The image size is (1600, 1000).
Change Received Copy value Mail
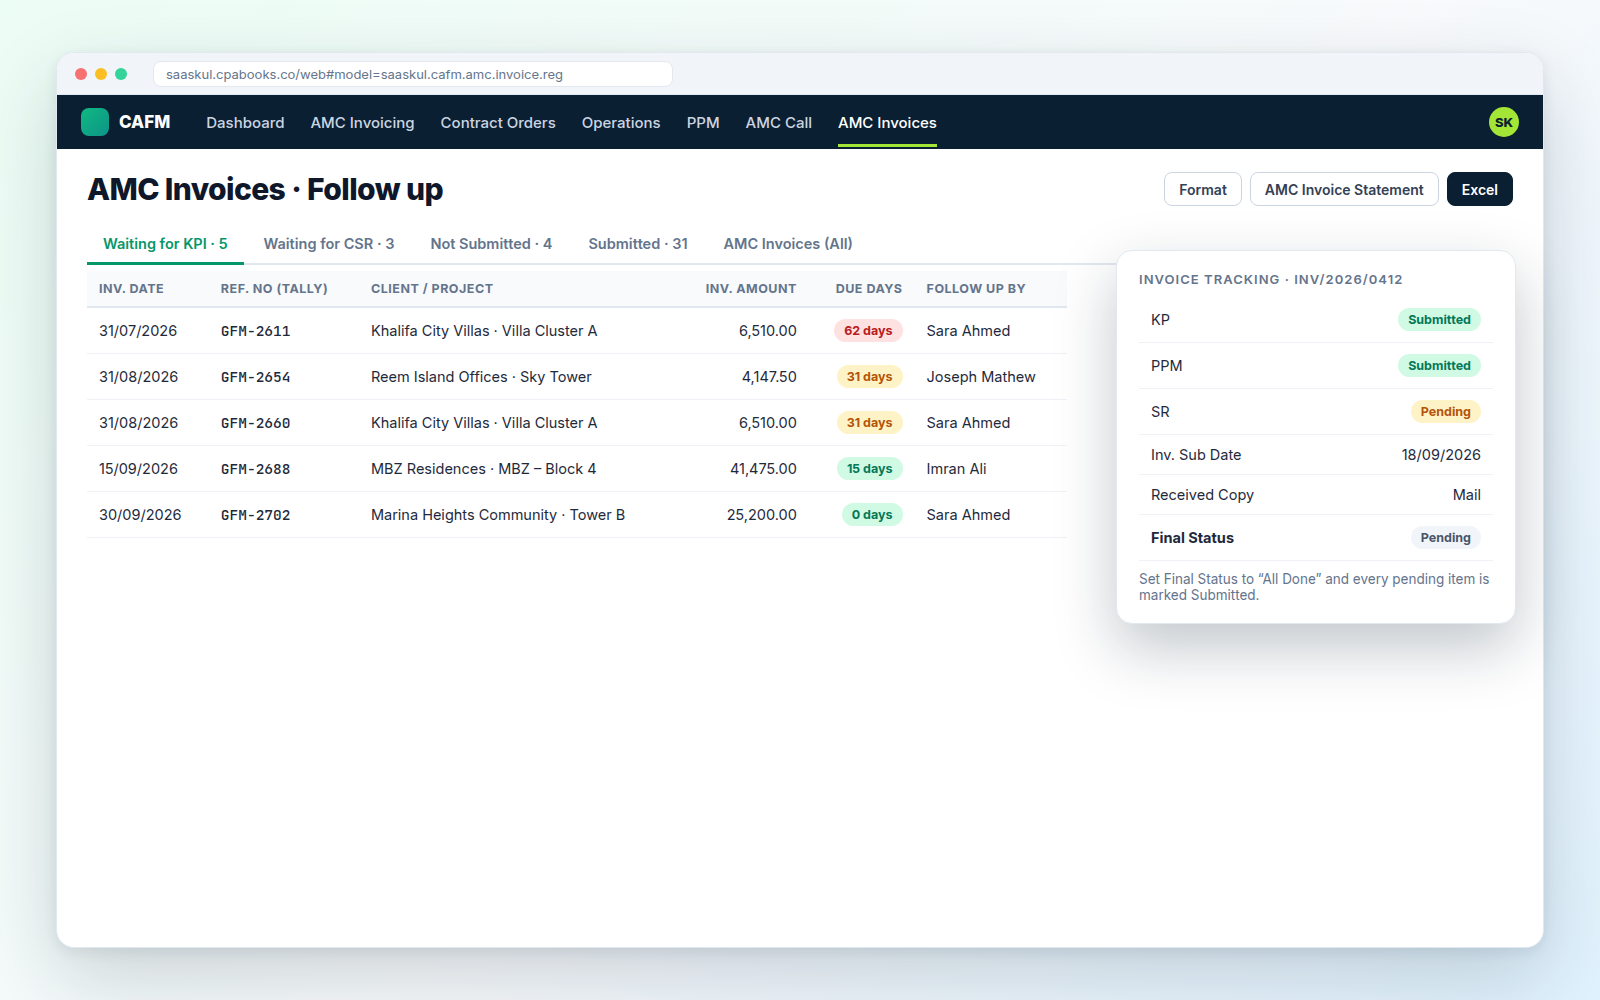tap(1466, 495)
